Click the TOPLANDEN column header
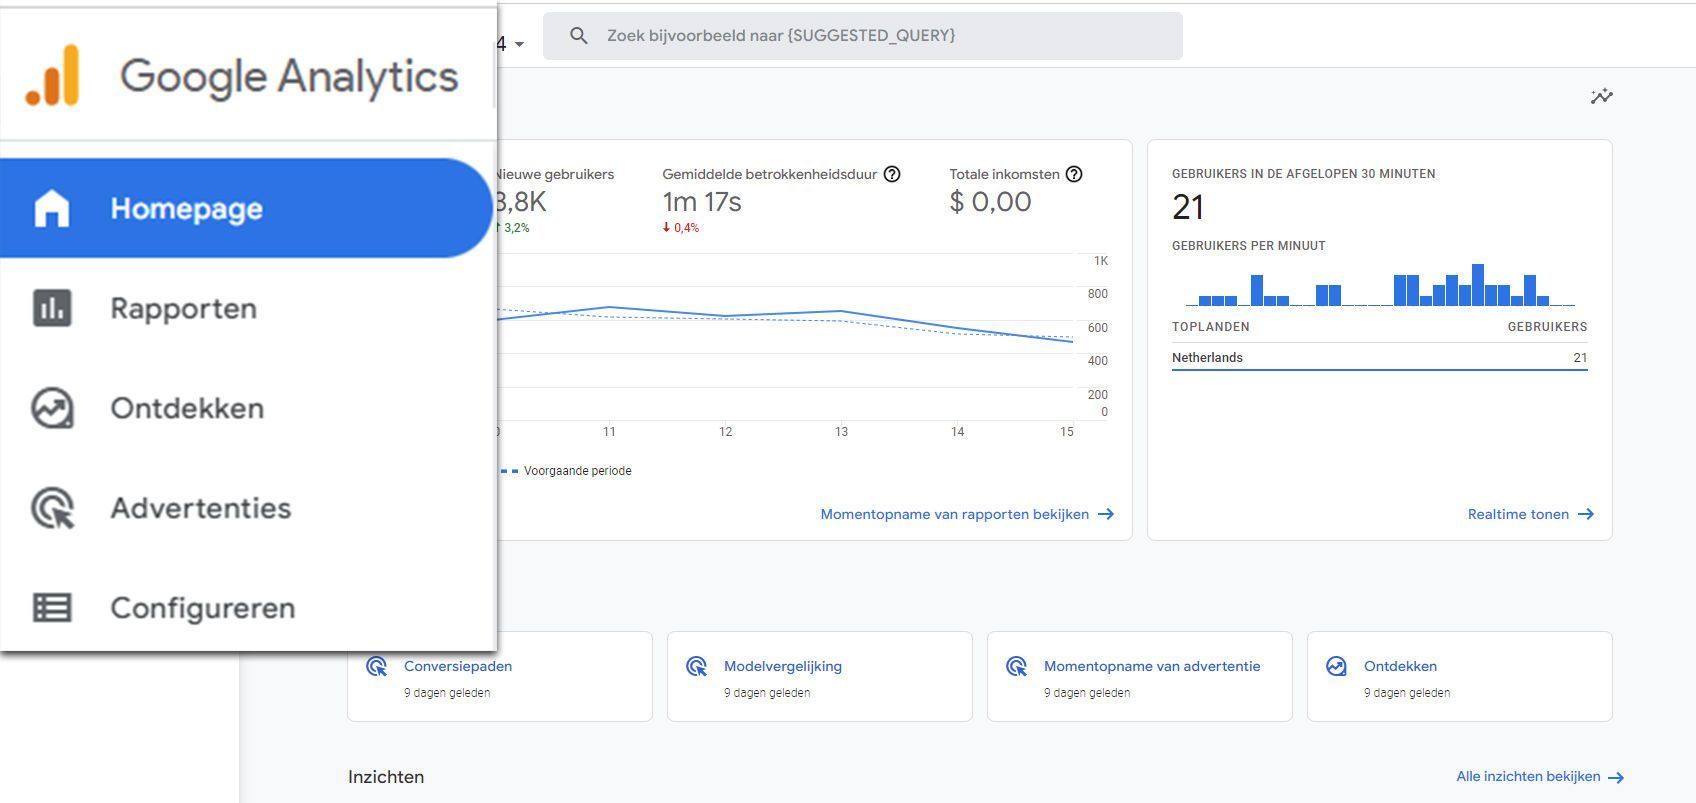This screenshot has height=803, width=1696. pyautogui.click(x=1210, y=327)
